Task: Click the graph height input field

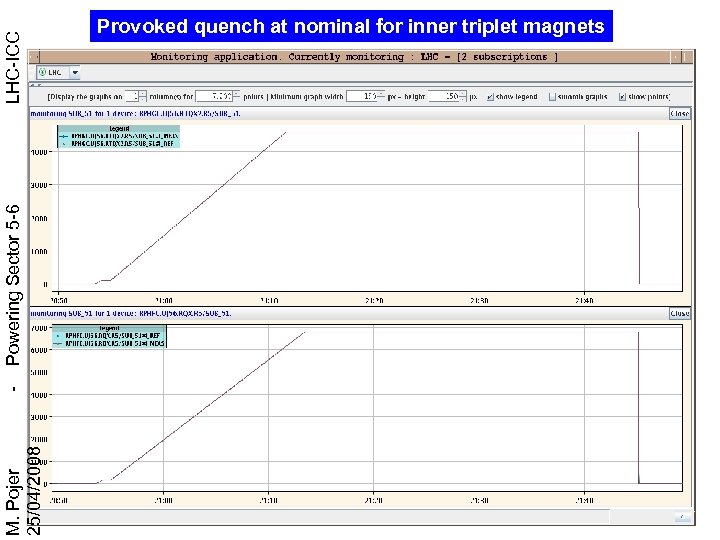Action: tap(447, 96)
